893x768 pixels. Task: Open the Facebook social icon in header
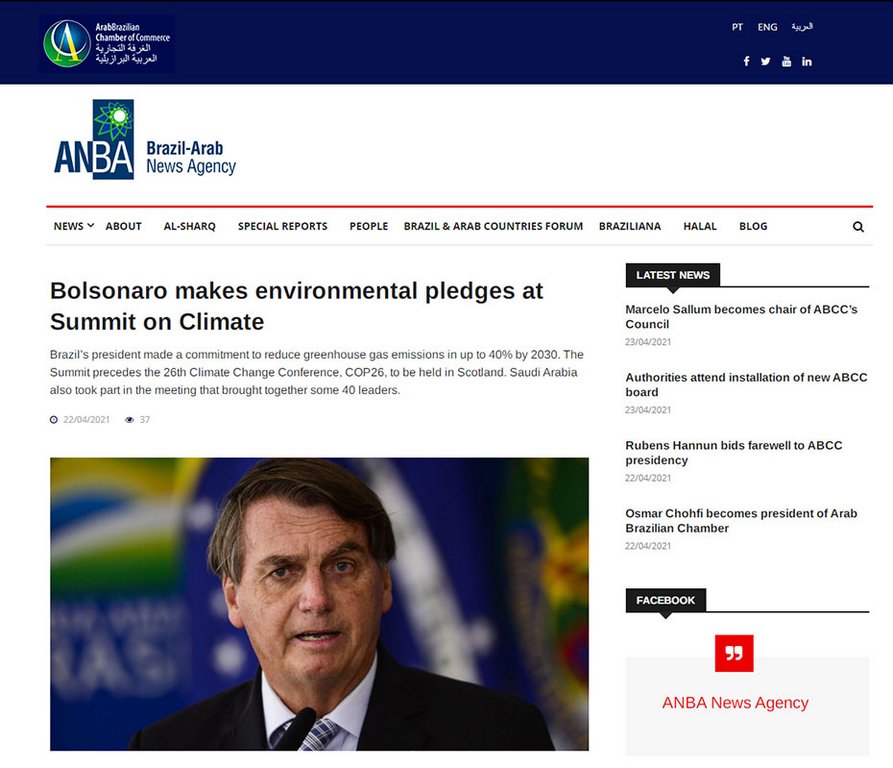point(746,61)
